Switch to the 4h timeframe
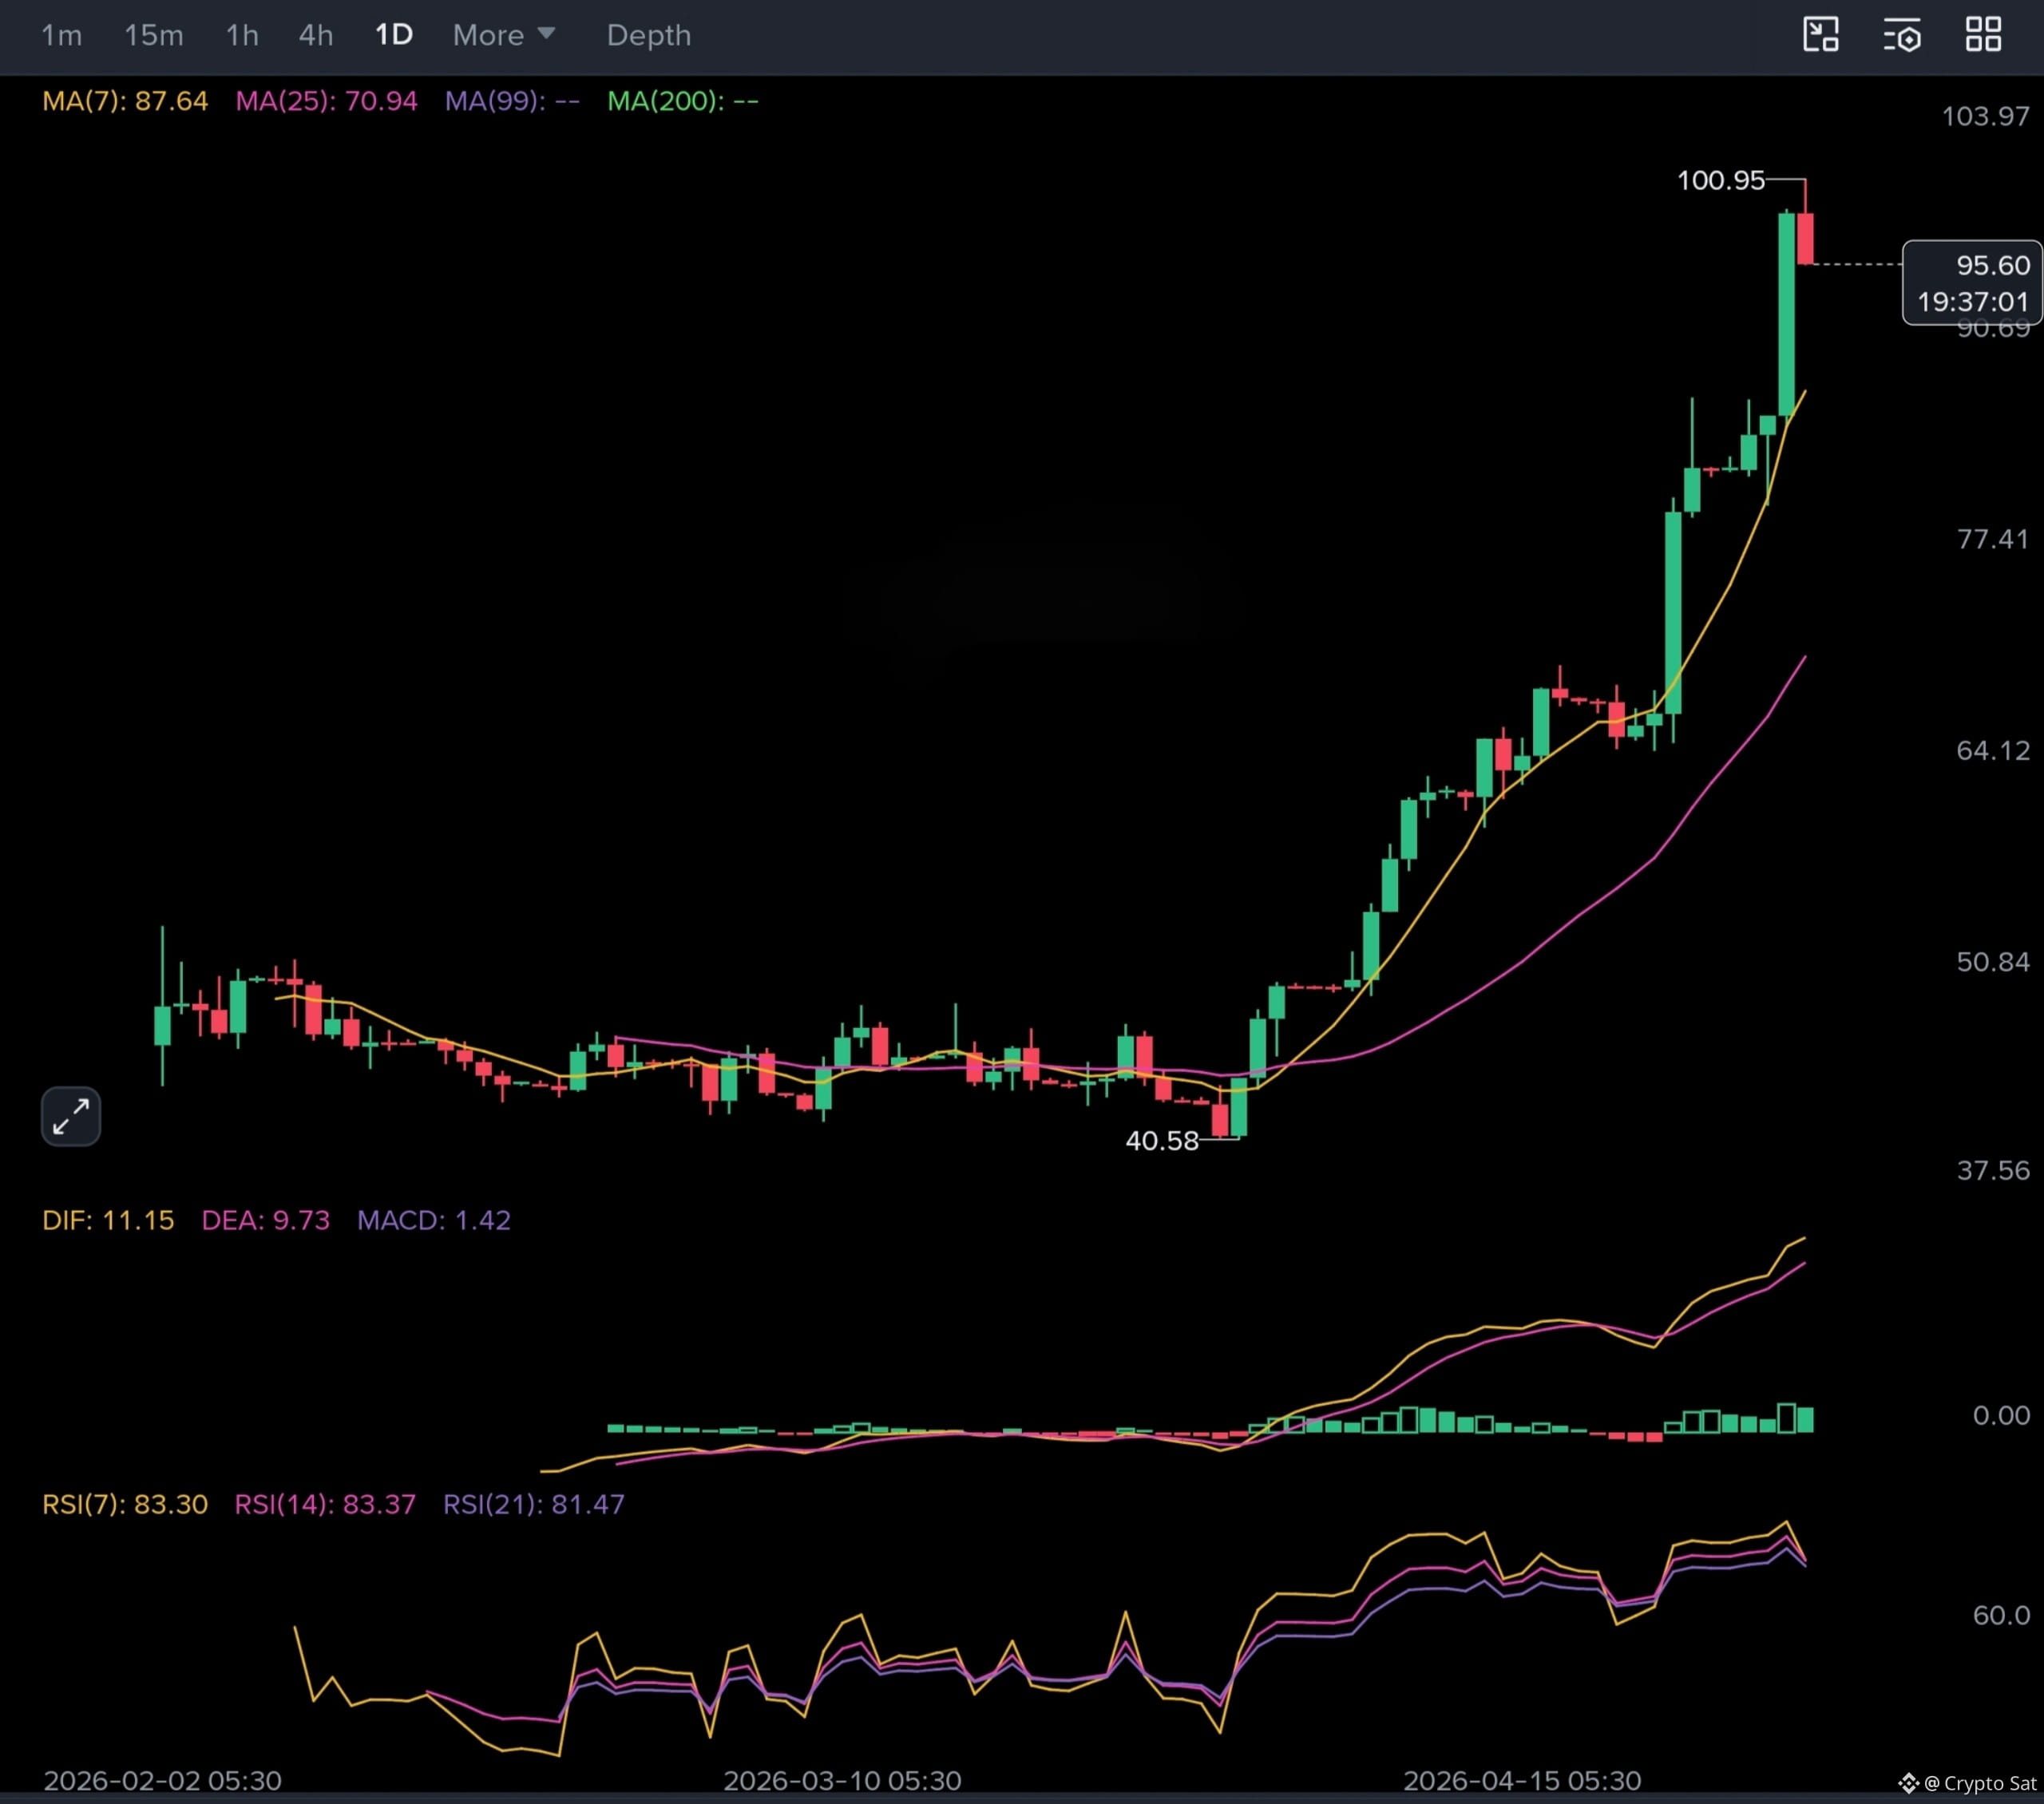2044x1804 pixels. tap(316, 36)
